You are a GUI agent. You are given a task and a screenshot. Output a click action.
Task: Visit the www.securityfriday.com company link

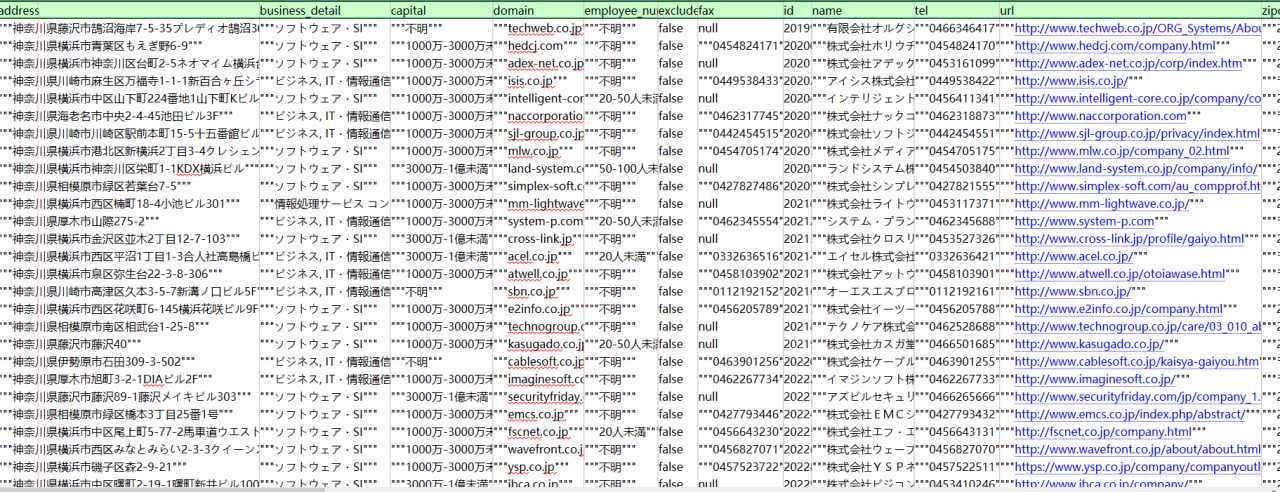click(1137, 396)
